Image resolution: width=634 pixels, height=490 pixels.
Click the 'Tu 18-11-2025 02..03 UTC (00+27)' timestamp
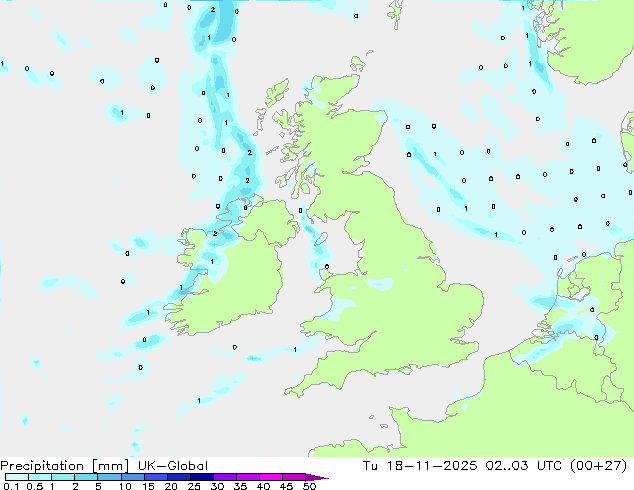pyautogui.click(x=495, y=466)
